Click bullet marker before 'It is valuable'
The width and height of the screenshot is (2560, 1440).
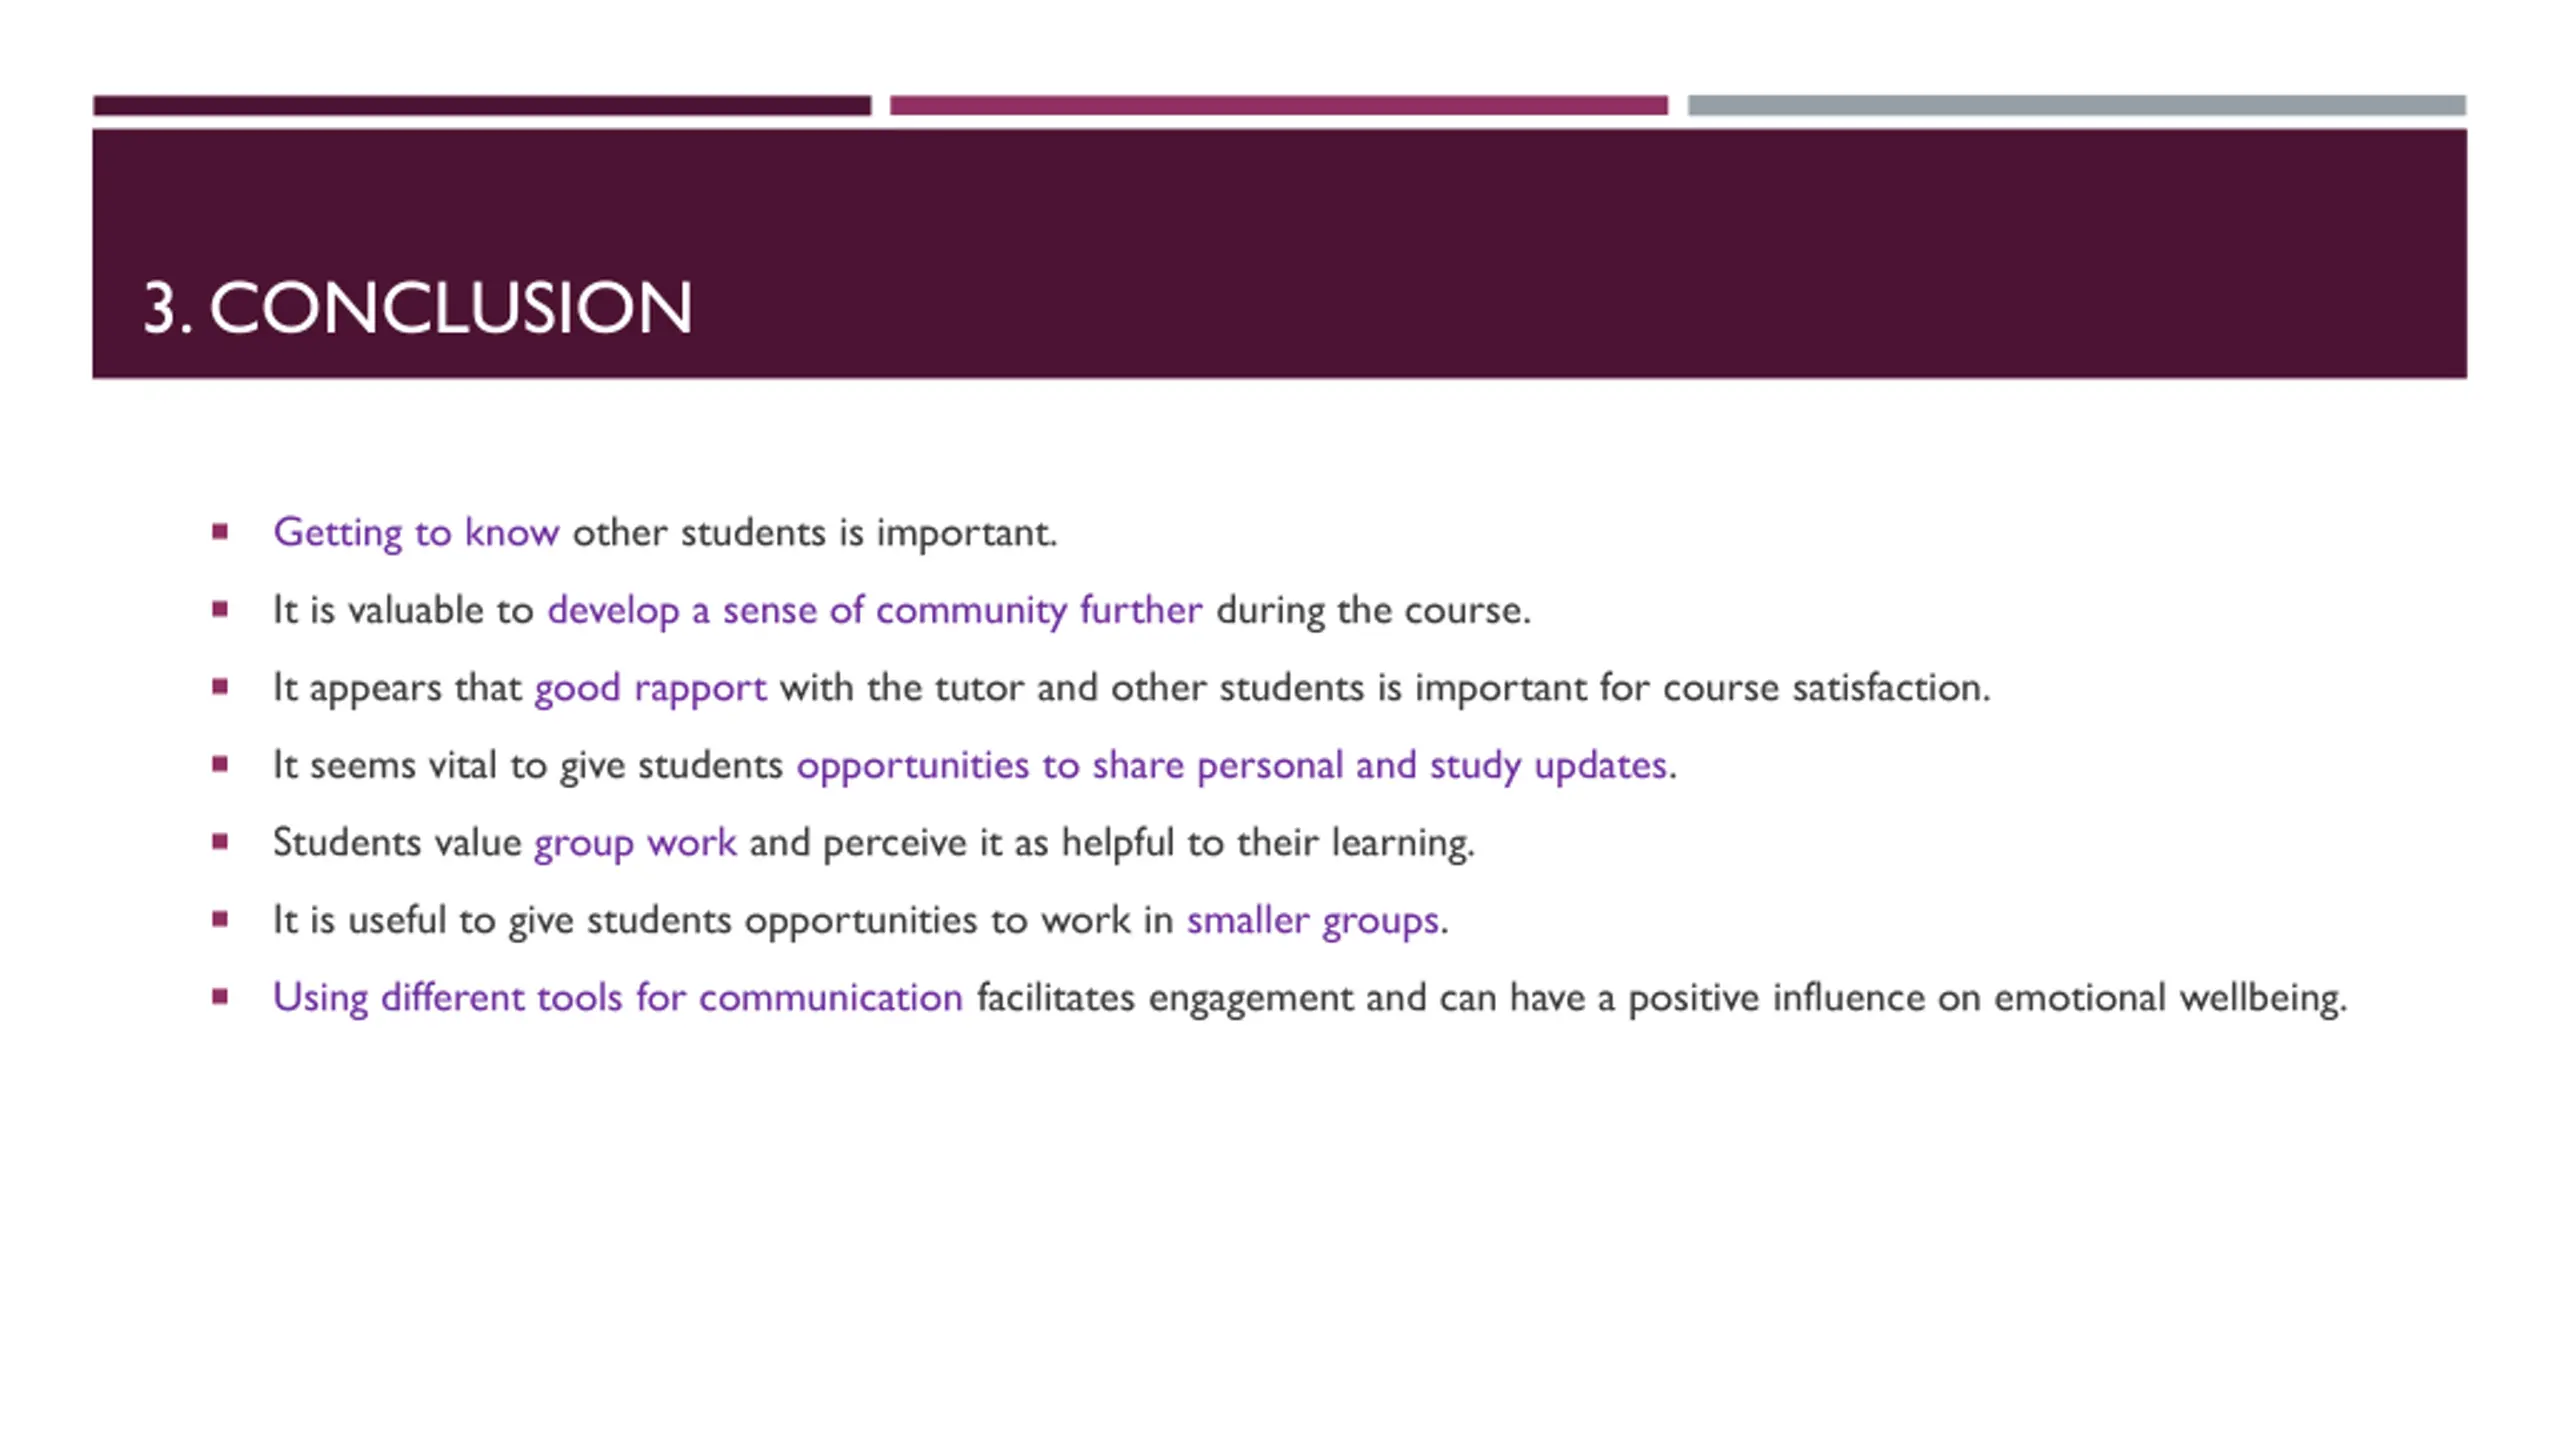[220, 608]
